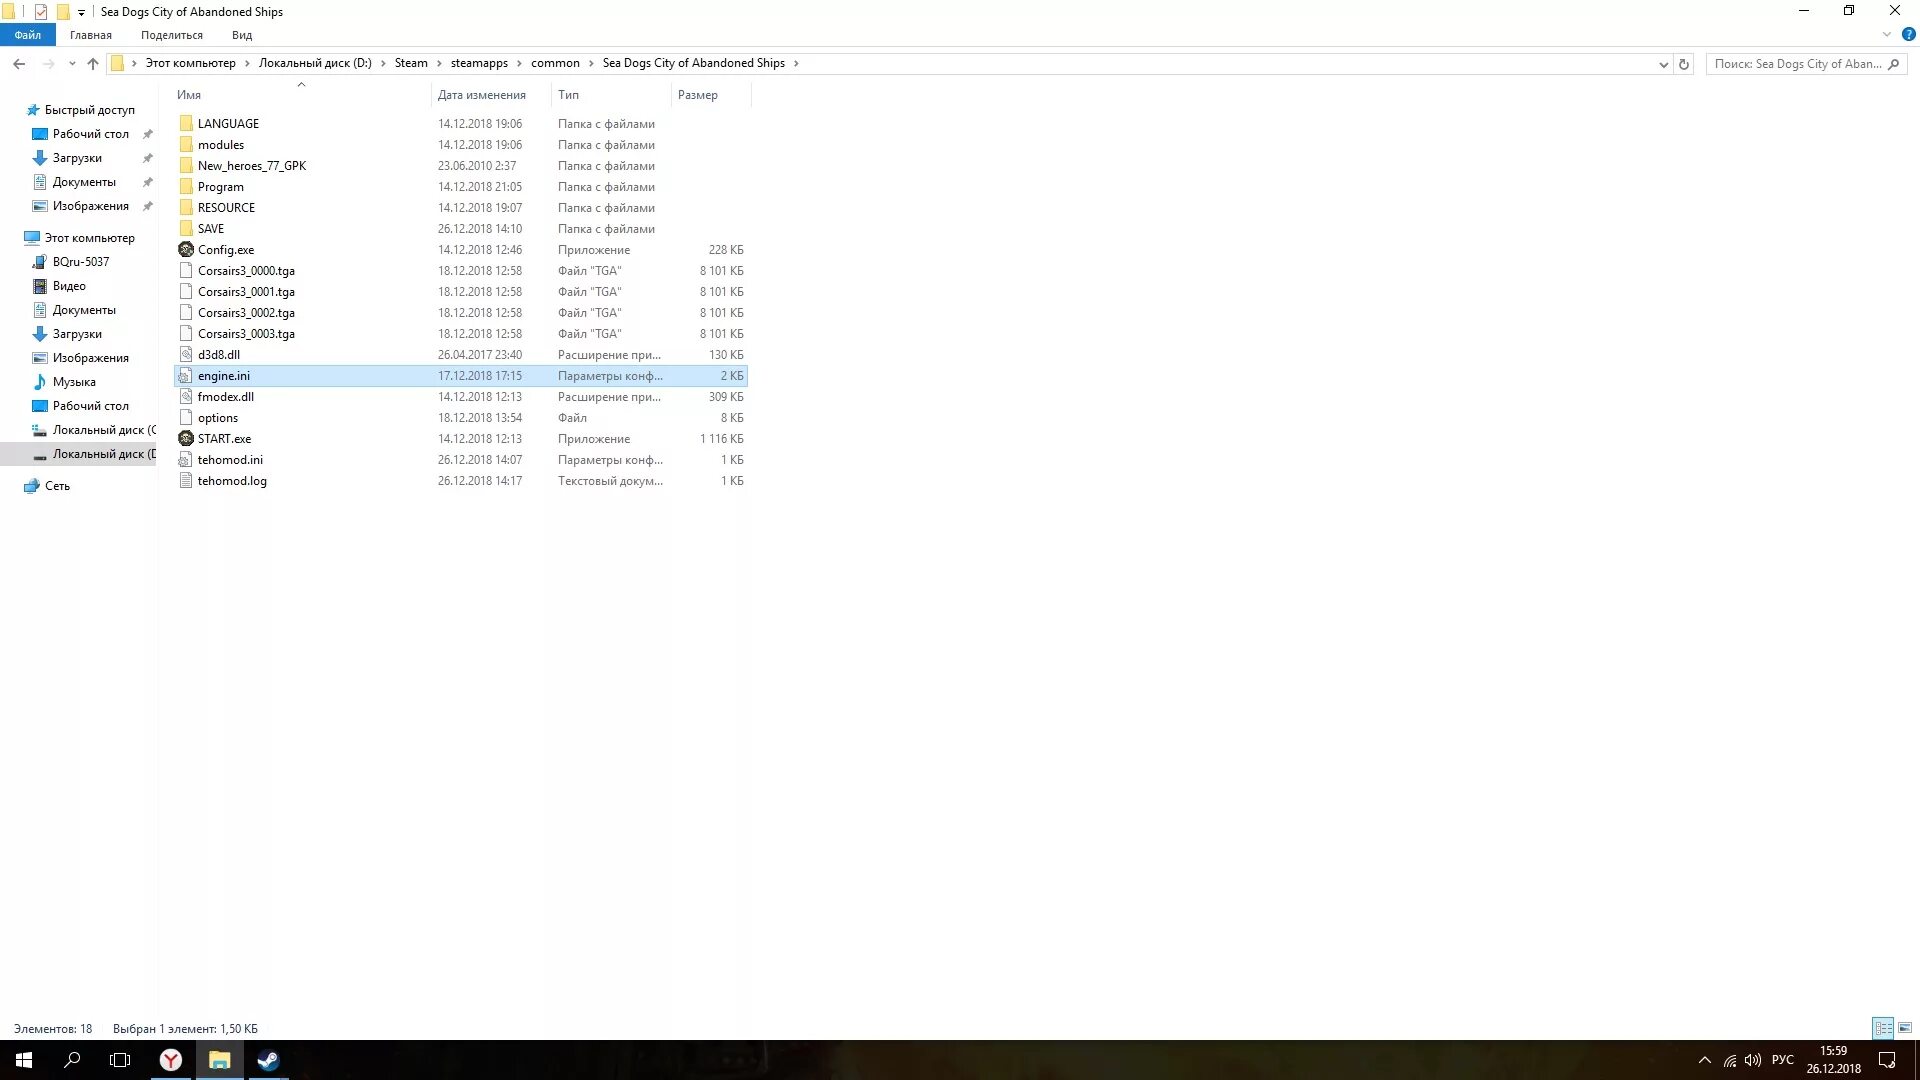The height and width of the screenshot is (1080, 1920).
Task: Sort by the Тип column header
Action: click(568, 95)
